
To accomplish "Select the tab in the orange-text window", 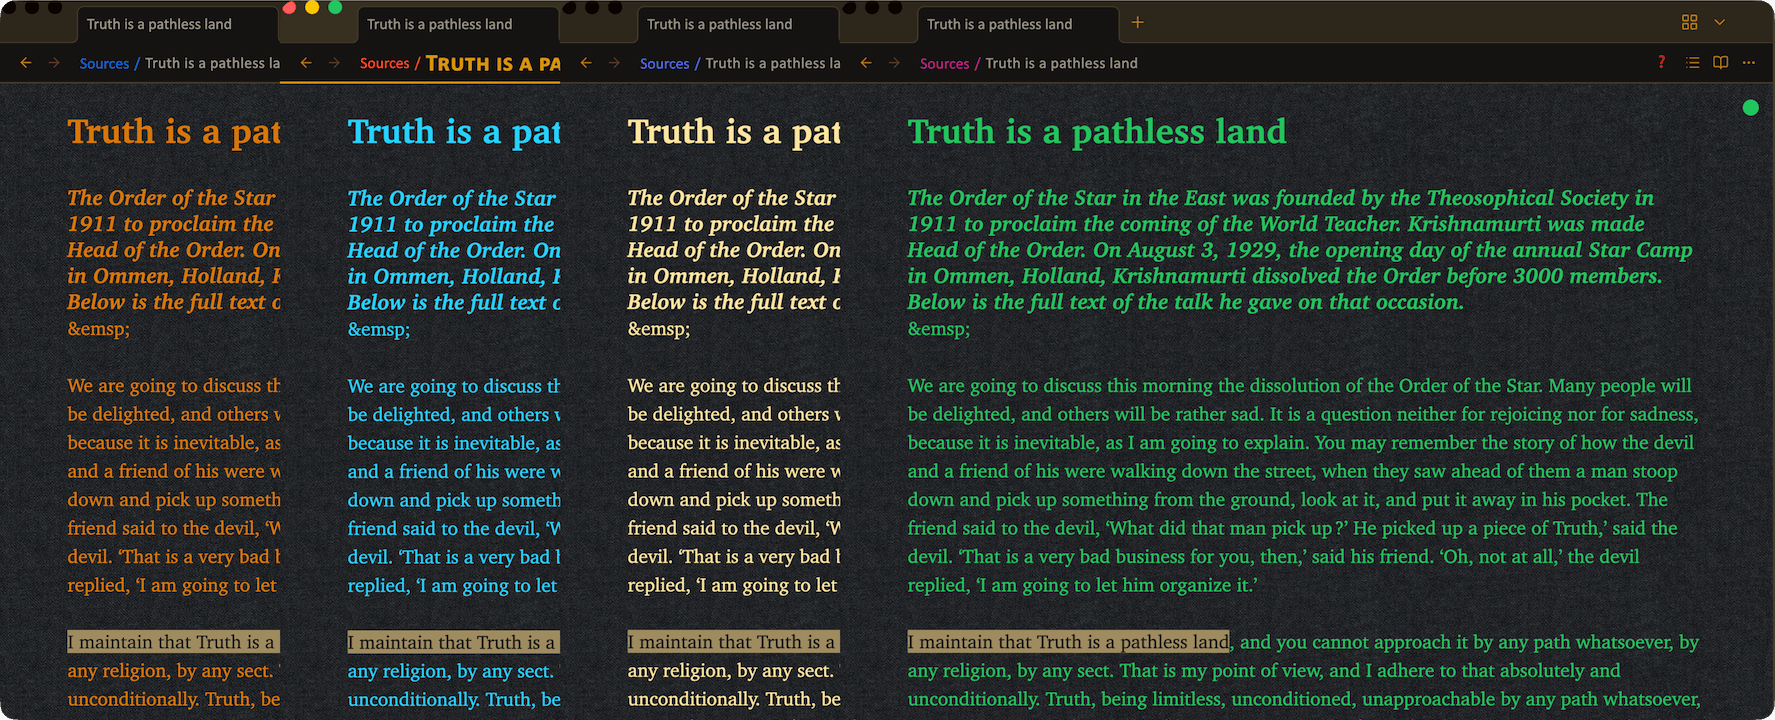I will (177, 24).
